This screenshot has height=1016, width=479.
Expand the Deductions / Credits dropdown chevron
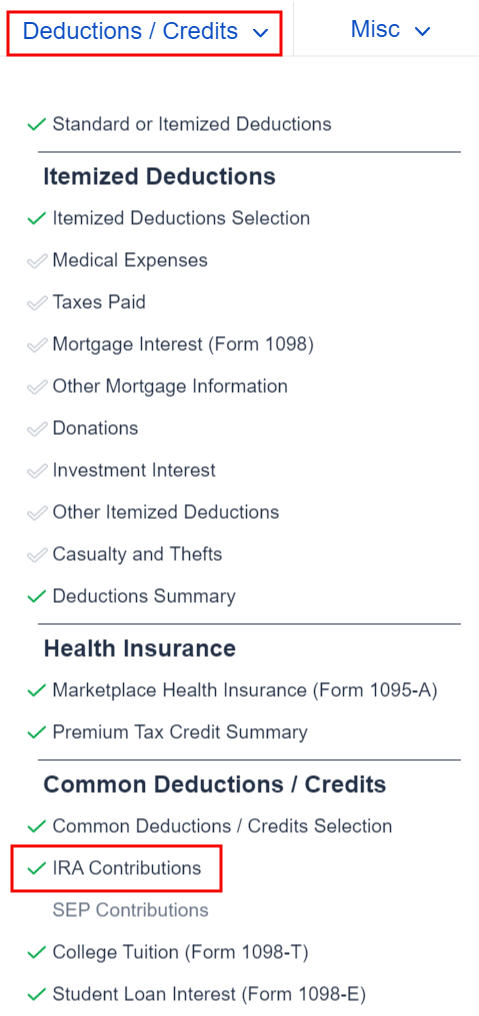pos(260,32)
